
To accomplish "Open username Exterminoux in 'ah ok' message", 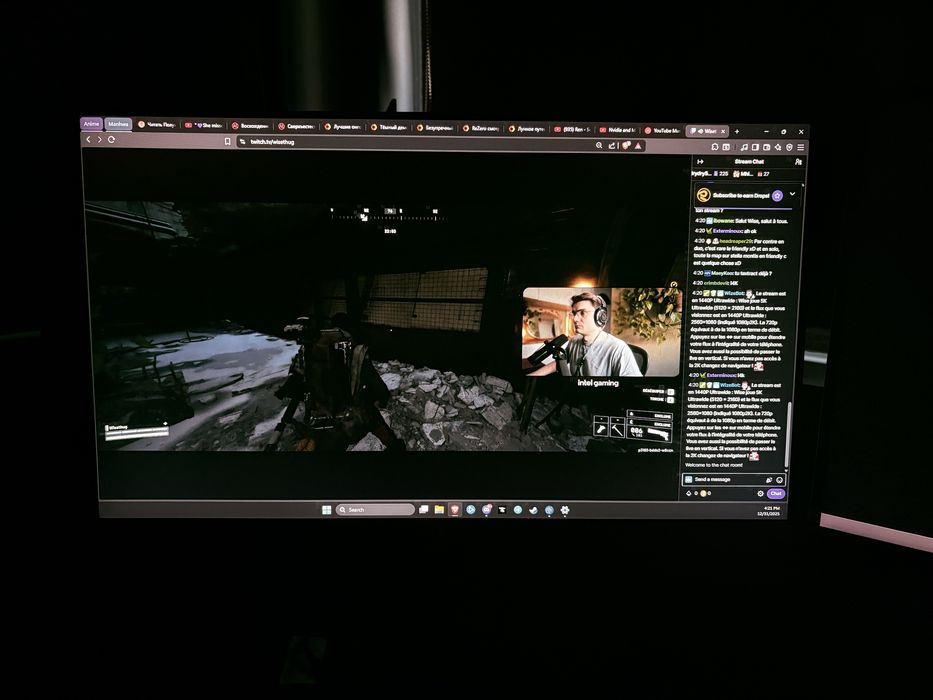I will click(x=727, y=230).
